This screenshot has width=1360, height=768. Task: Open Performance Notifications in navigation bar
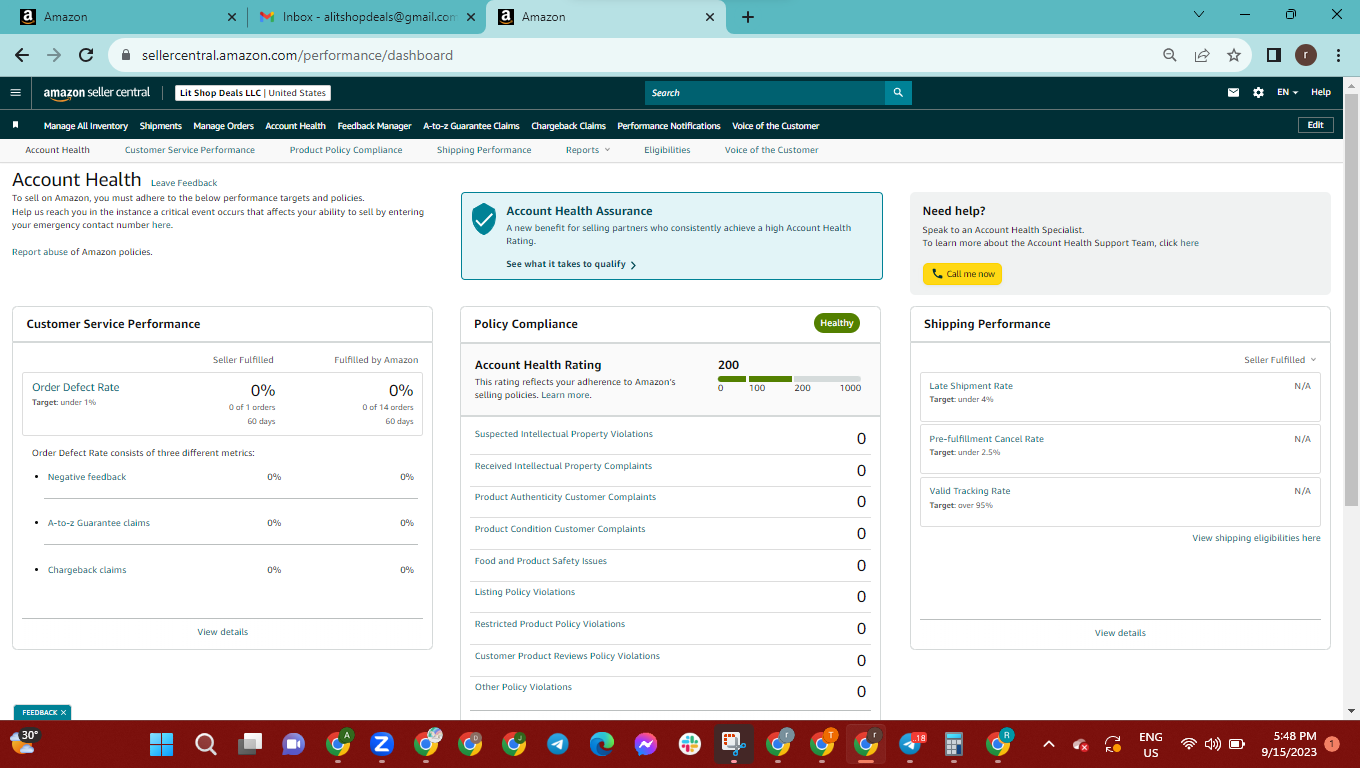click(x=669, y=126)
